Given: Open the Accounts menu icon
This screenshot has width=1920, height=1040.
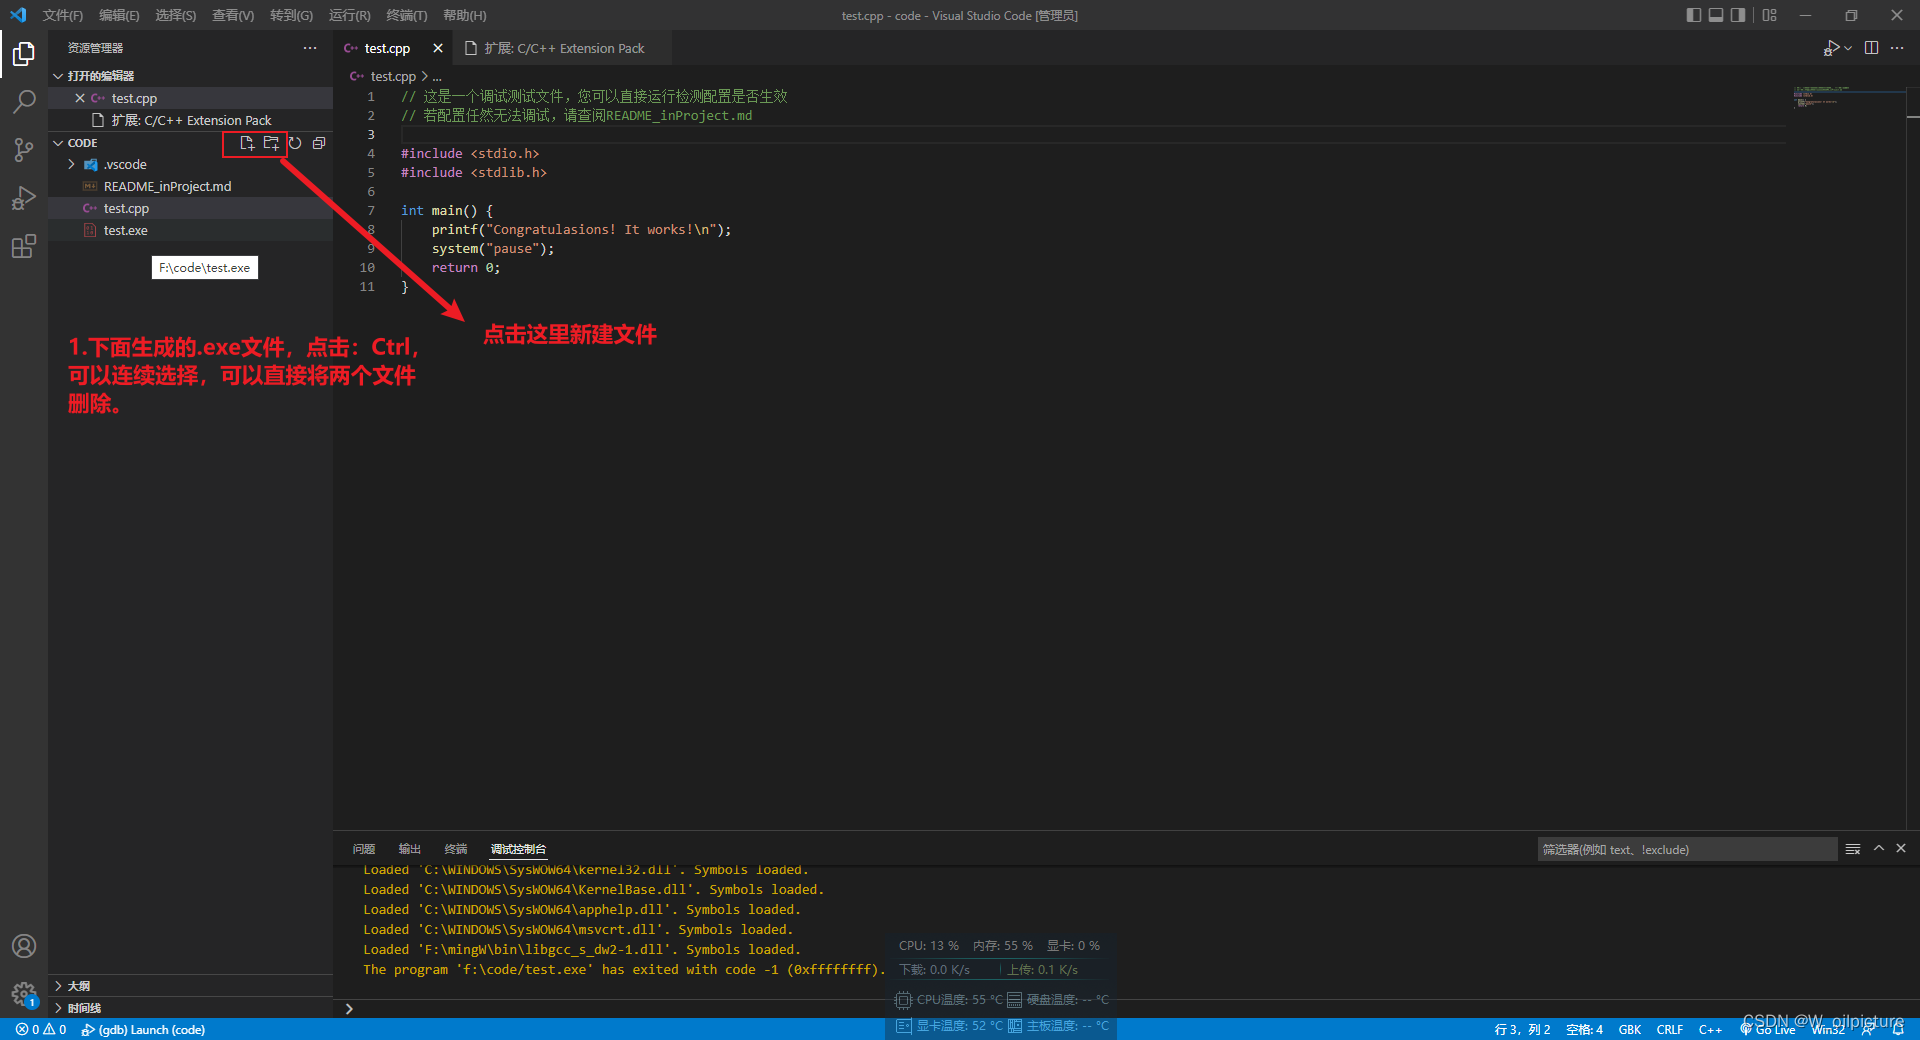Looking at the screenshot, I should (24, 946).
